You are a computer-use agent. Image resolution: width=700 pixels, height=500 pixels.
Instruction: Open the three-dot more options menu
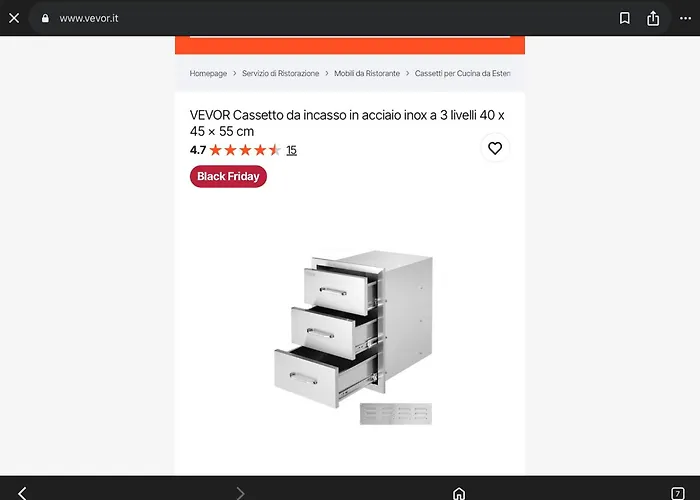[685, 18]
